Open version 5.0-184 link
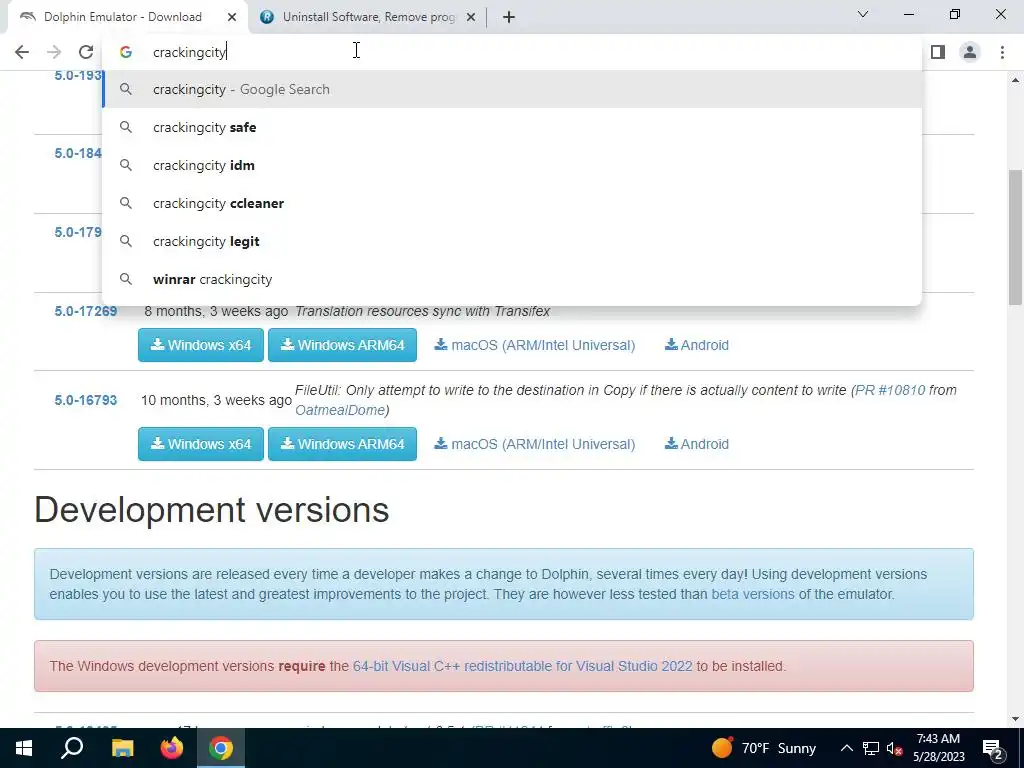Viewport: 1024px width, 768px height. 78,153
